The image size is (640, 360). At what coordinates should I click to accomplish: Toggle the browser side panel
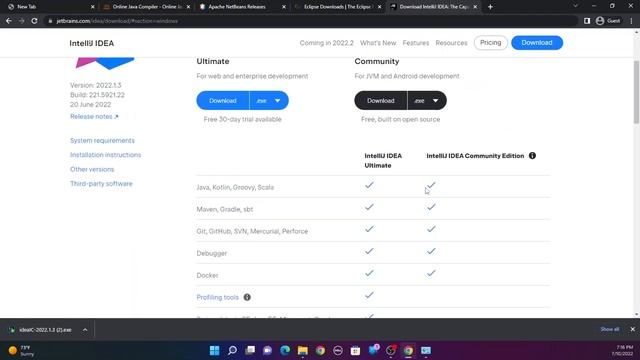tap(587, 21)
